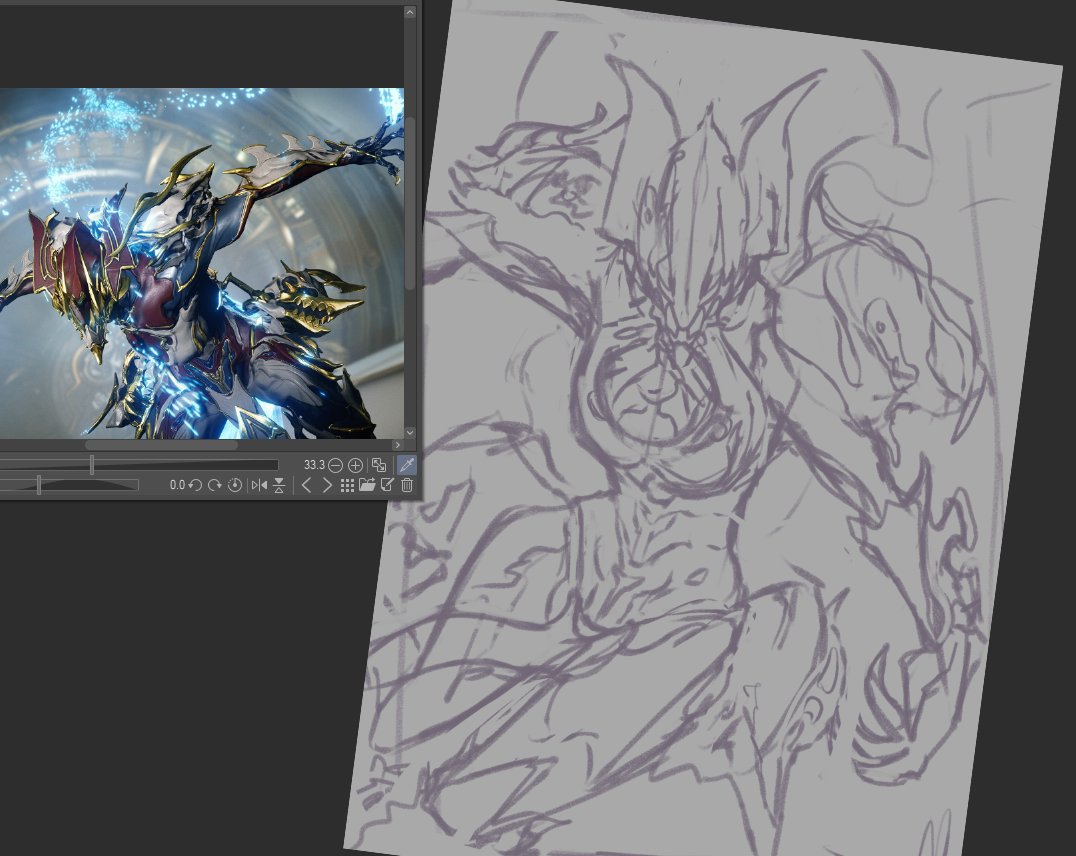This screenshot has width=1076, height=856.
Task: Toggle the eyedropper auto-switch in Sub View
Action: [407, 465]
